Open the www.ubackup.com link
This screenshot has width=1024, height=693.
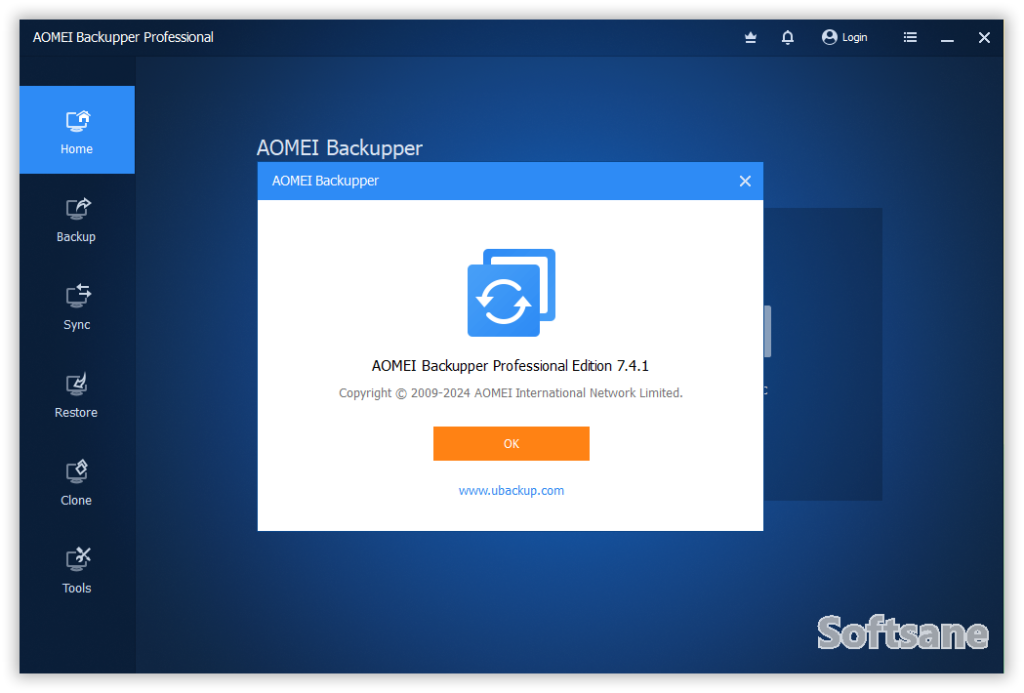[511, 491]
